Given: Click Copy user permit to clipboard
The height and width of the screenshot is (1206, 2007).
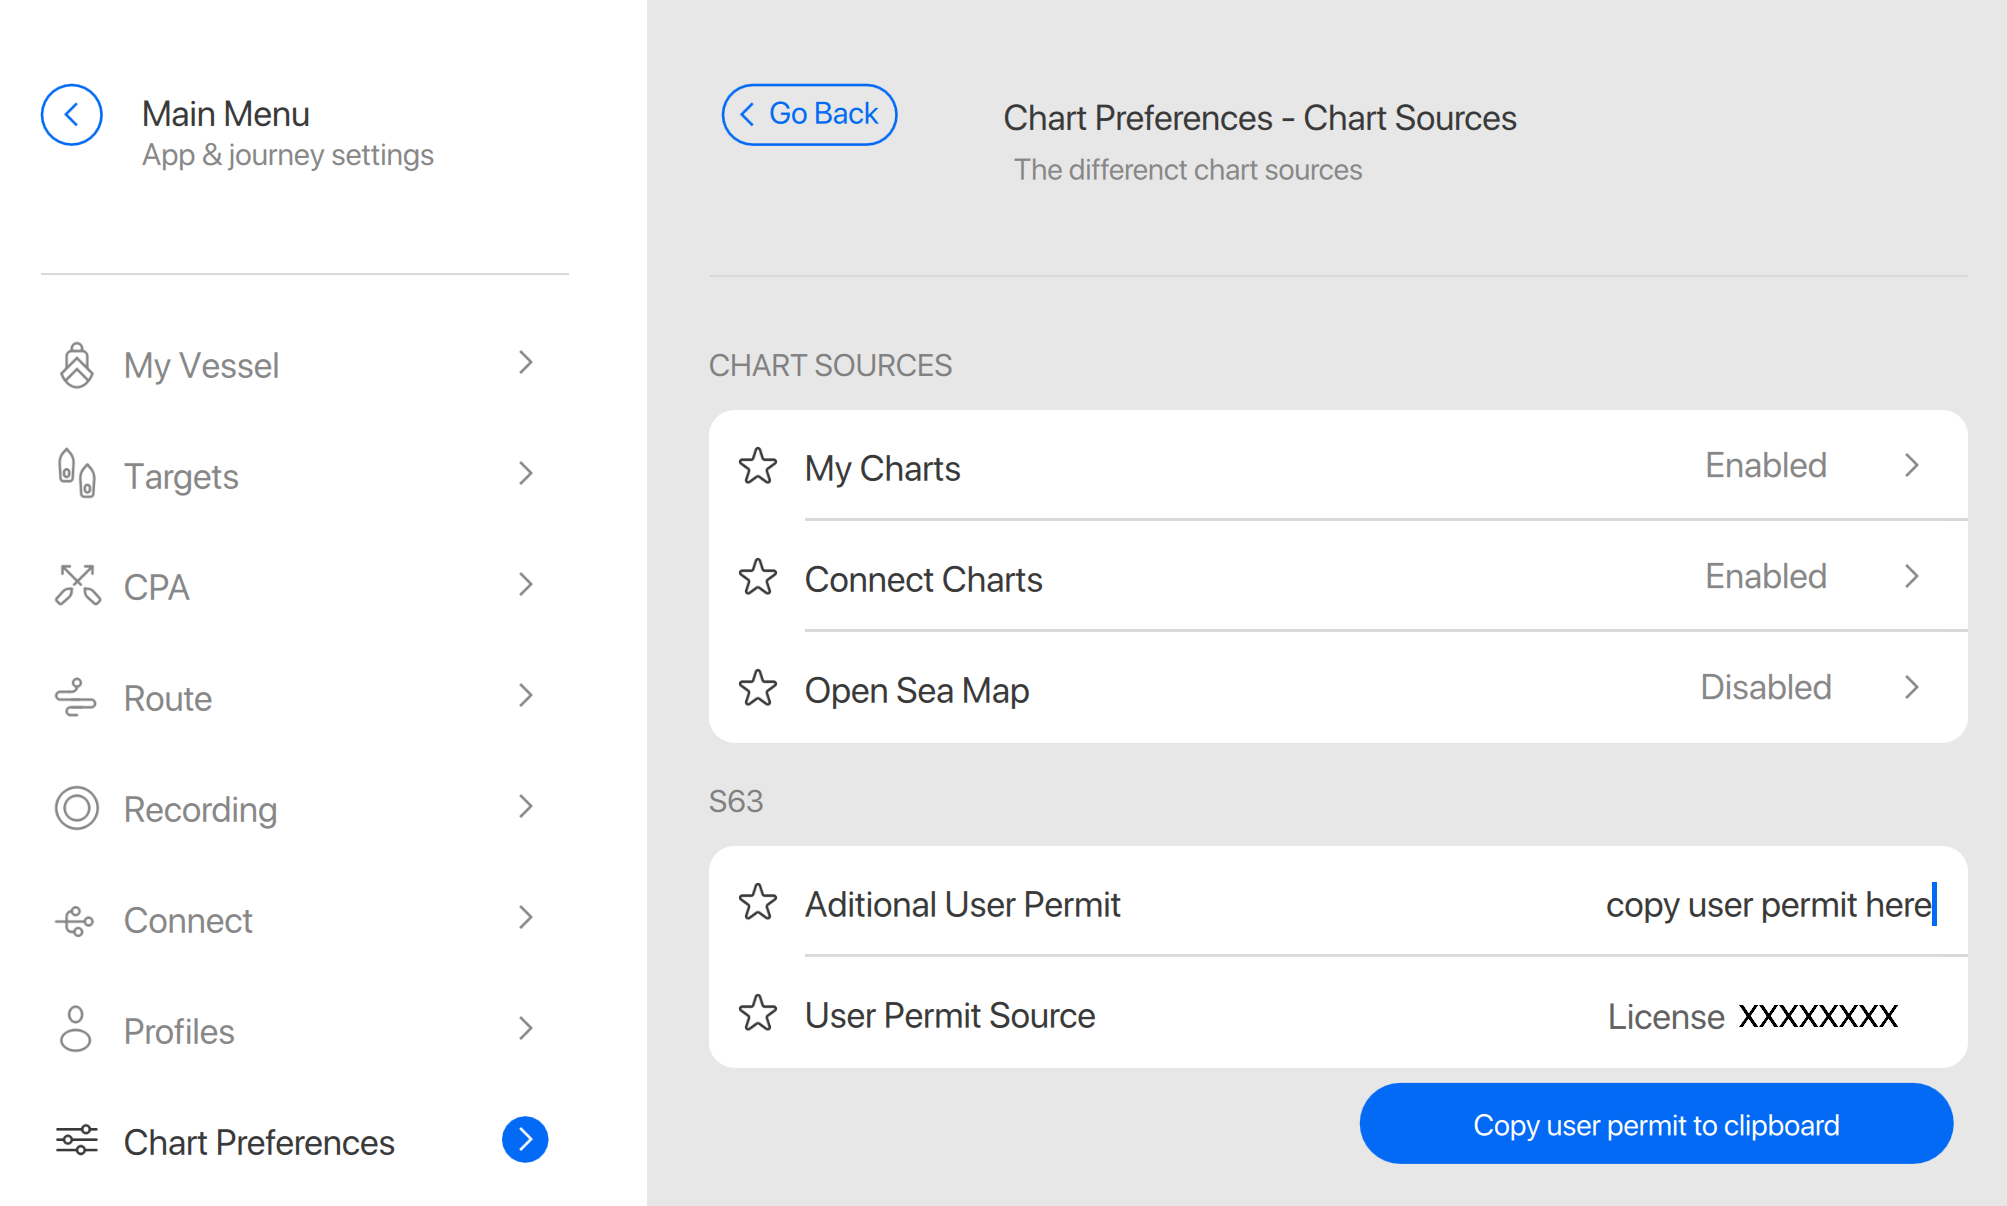Looking at the screenshot, I should (1655, 1125).
